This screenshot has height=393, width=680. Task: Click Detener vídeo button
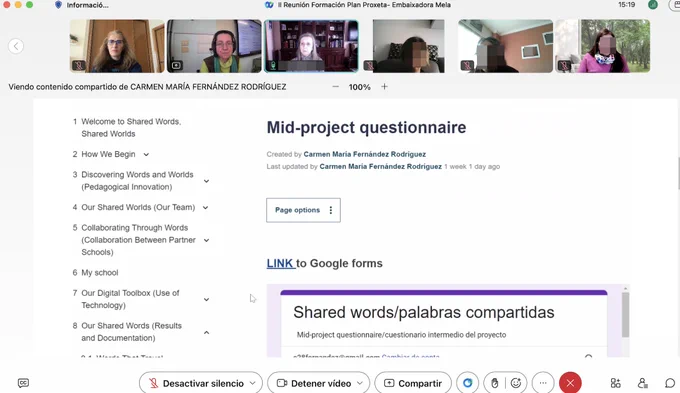pyautogui.click(x=314, y=383)
